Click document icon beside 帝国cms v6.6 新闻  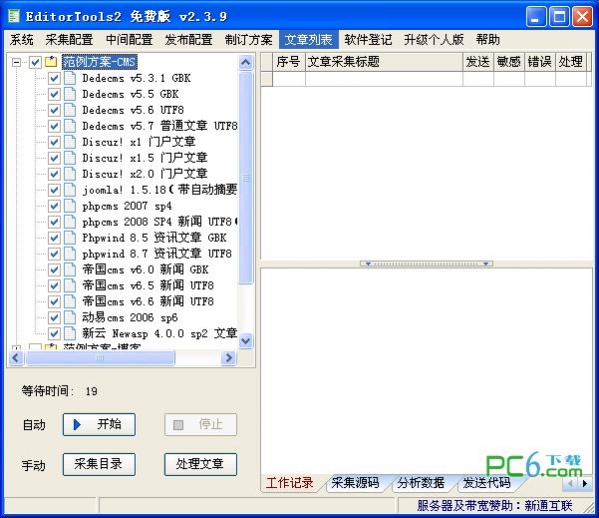(70, 301)
